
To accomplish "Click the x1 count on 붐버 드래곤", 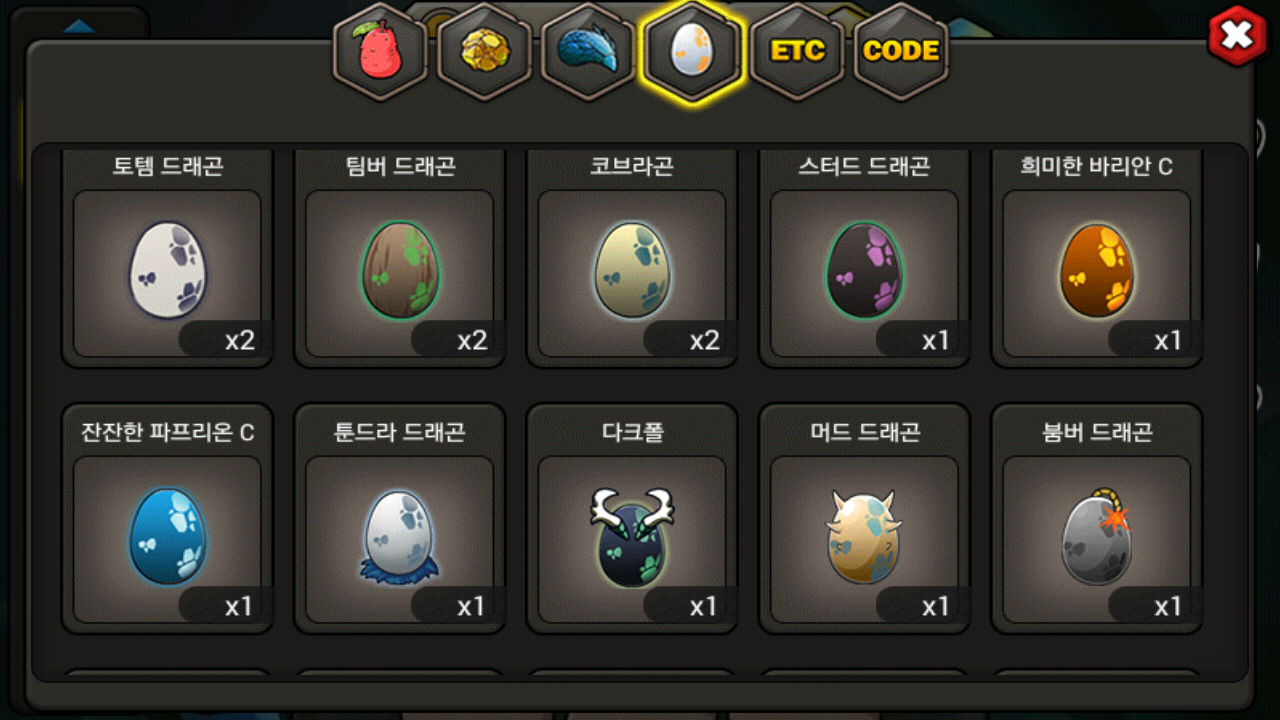I will [x=1168, y=606].
